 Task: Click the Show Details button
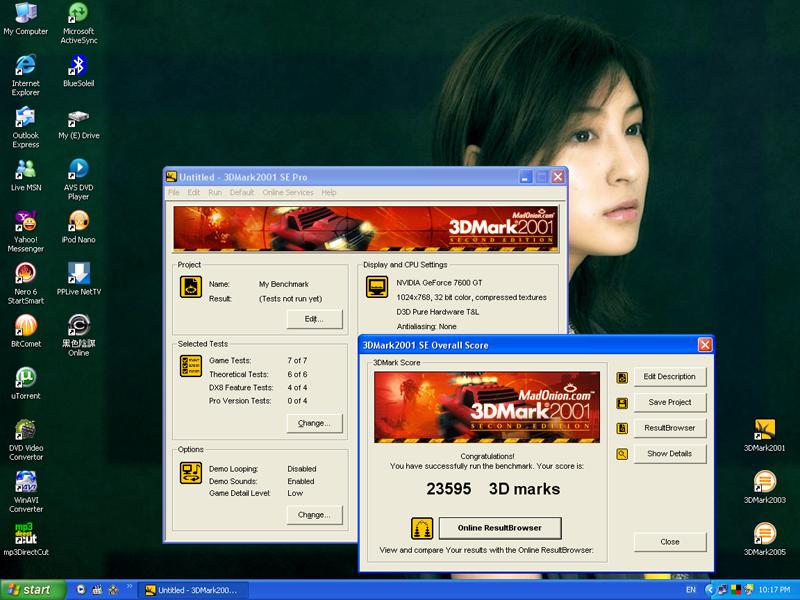tap(670, 453)
